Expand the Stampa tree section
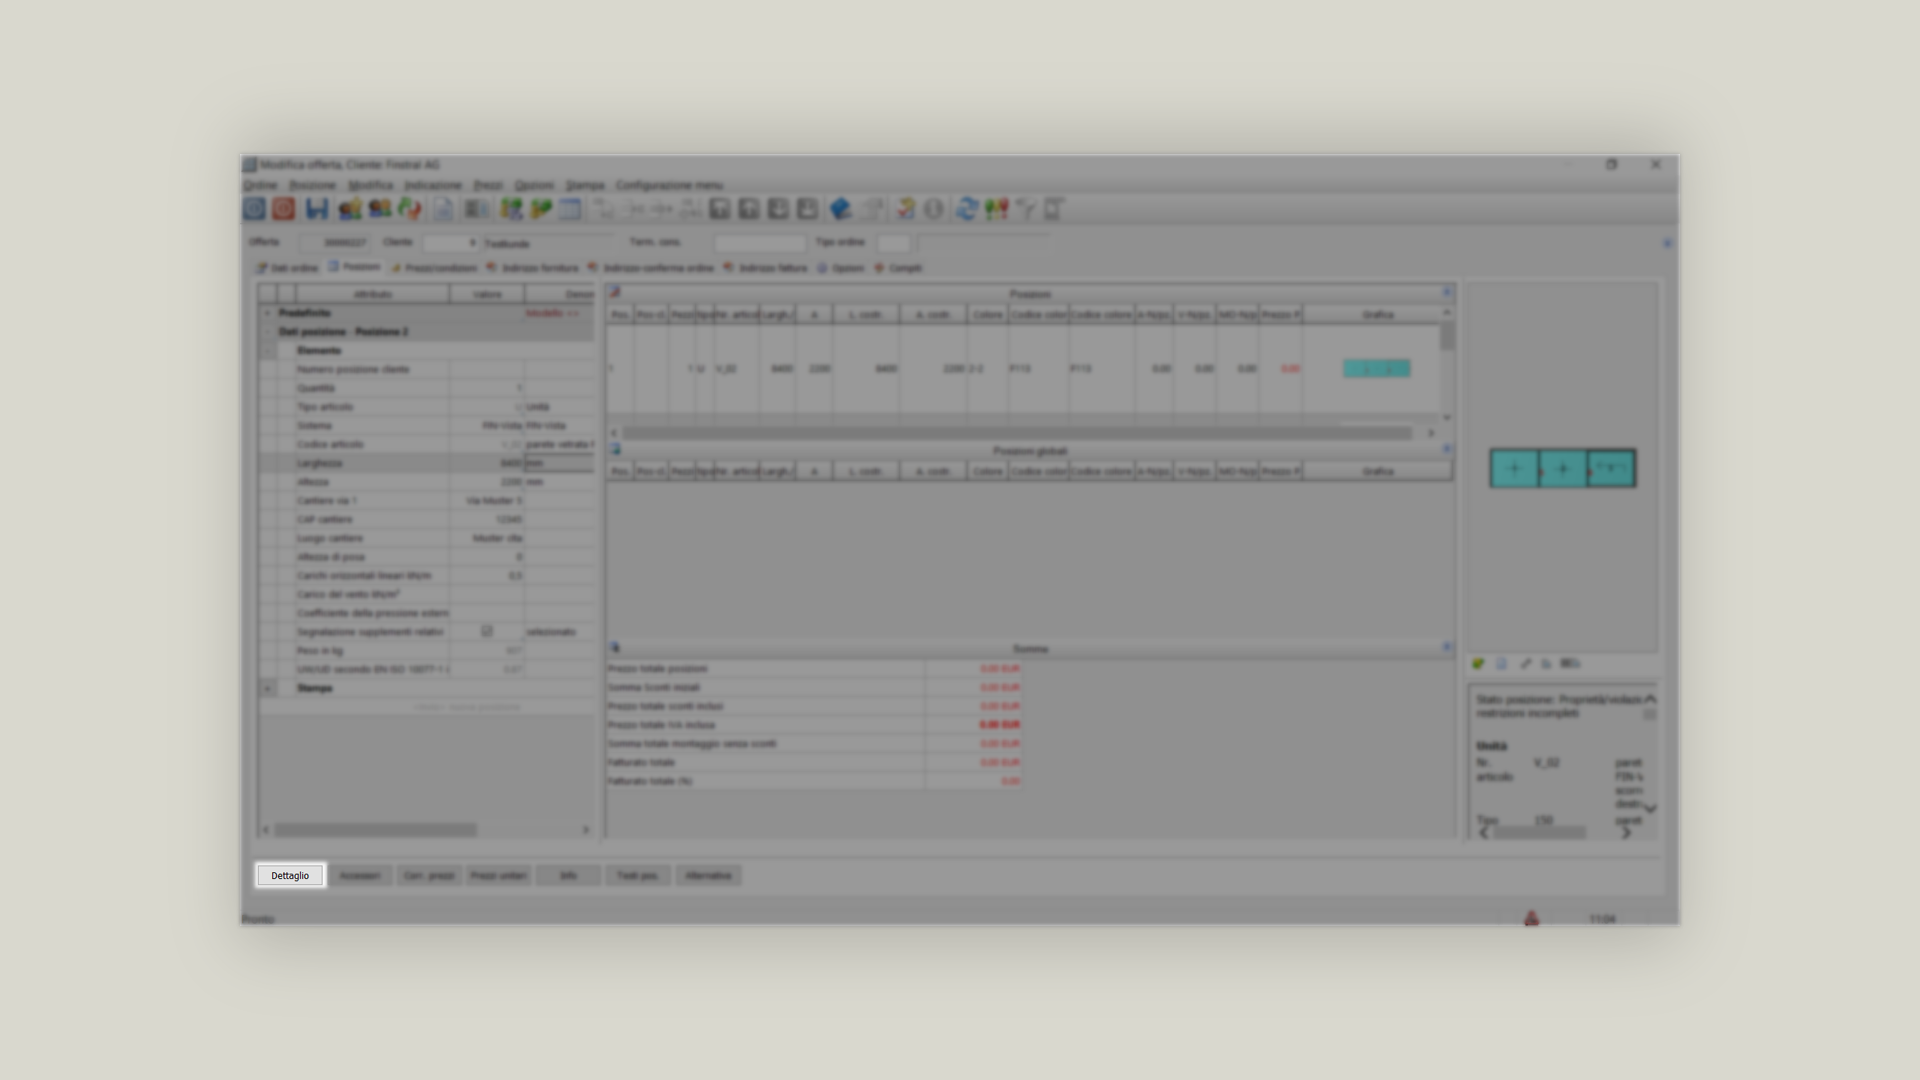 267,689
